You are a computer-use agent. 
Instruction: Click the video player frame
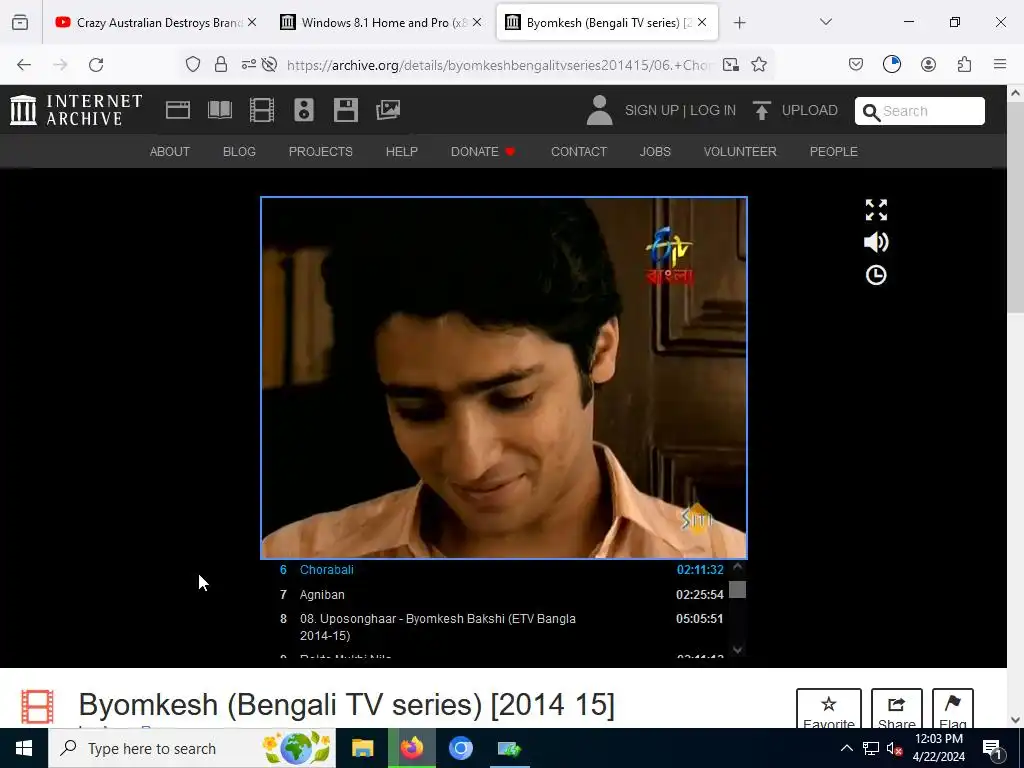click(x=504, y=377)
